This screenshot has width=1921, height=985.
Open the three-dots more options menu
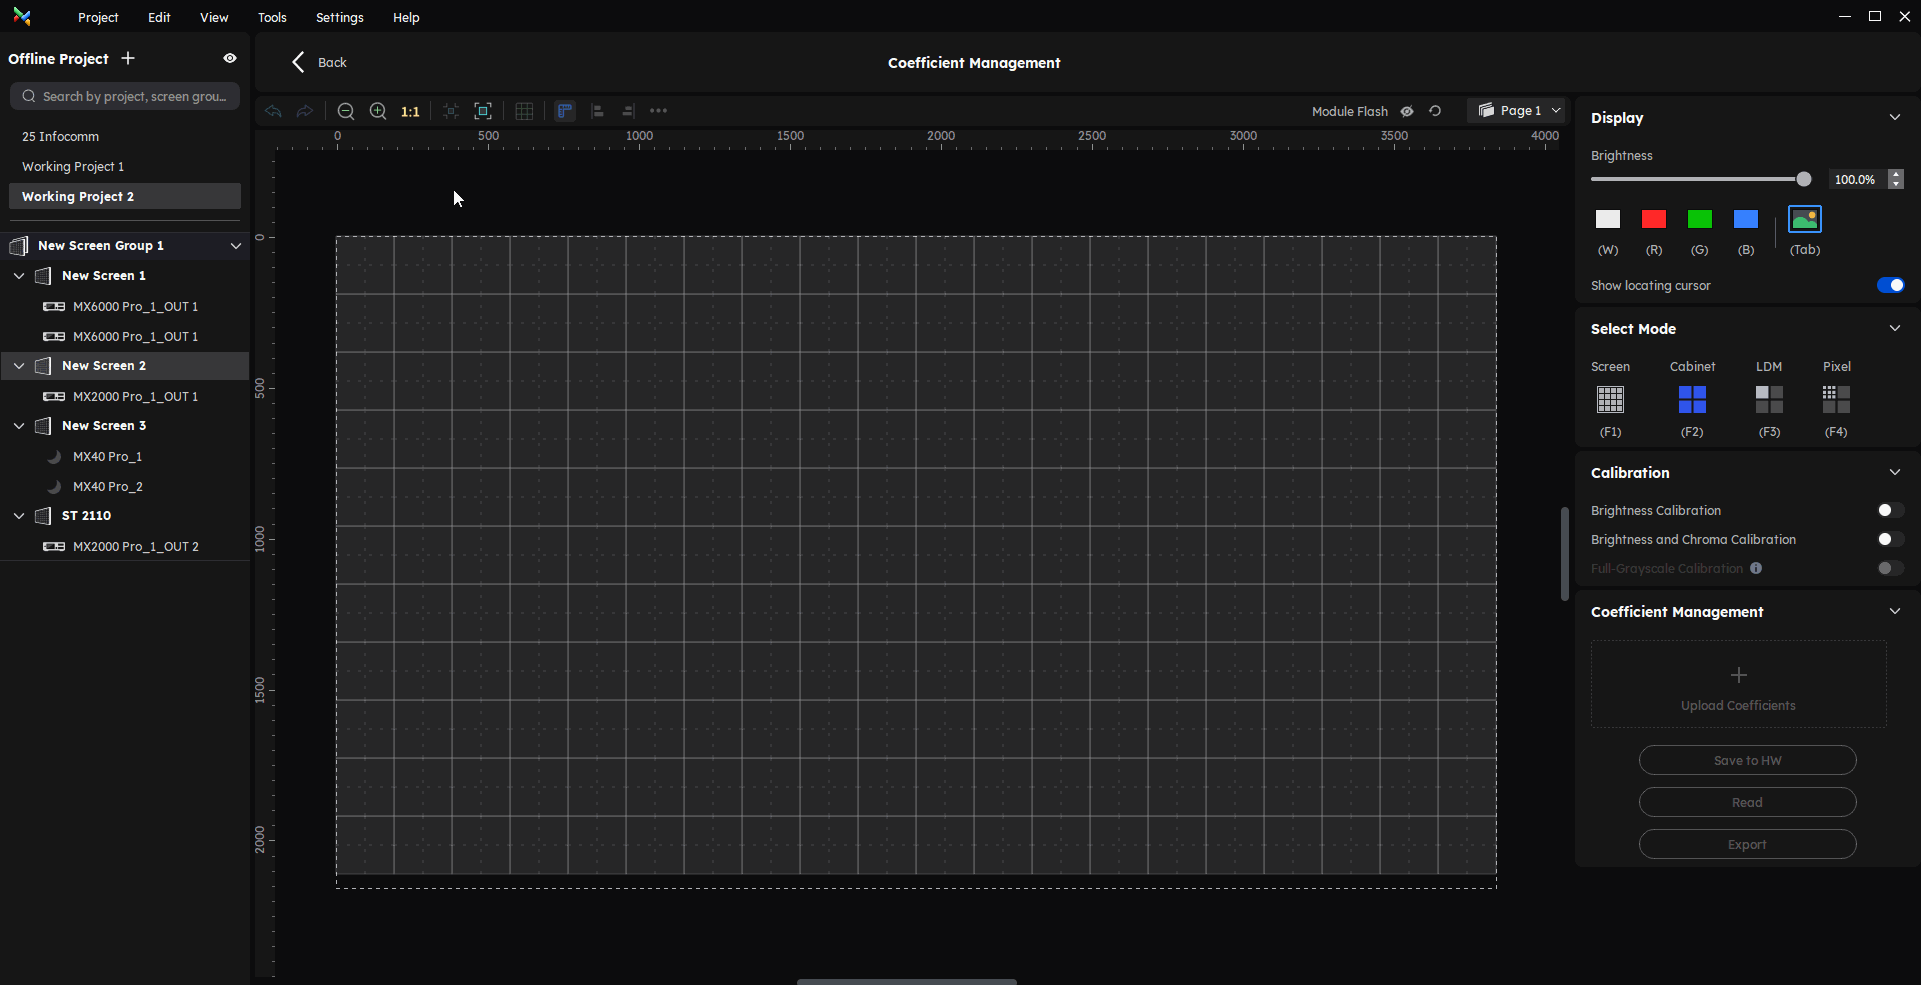[x=658, y=111]
